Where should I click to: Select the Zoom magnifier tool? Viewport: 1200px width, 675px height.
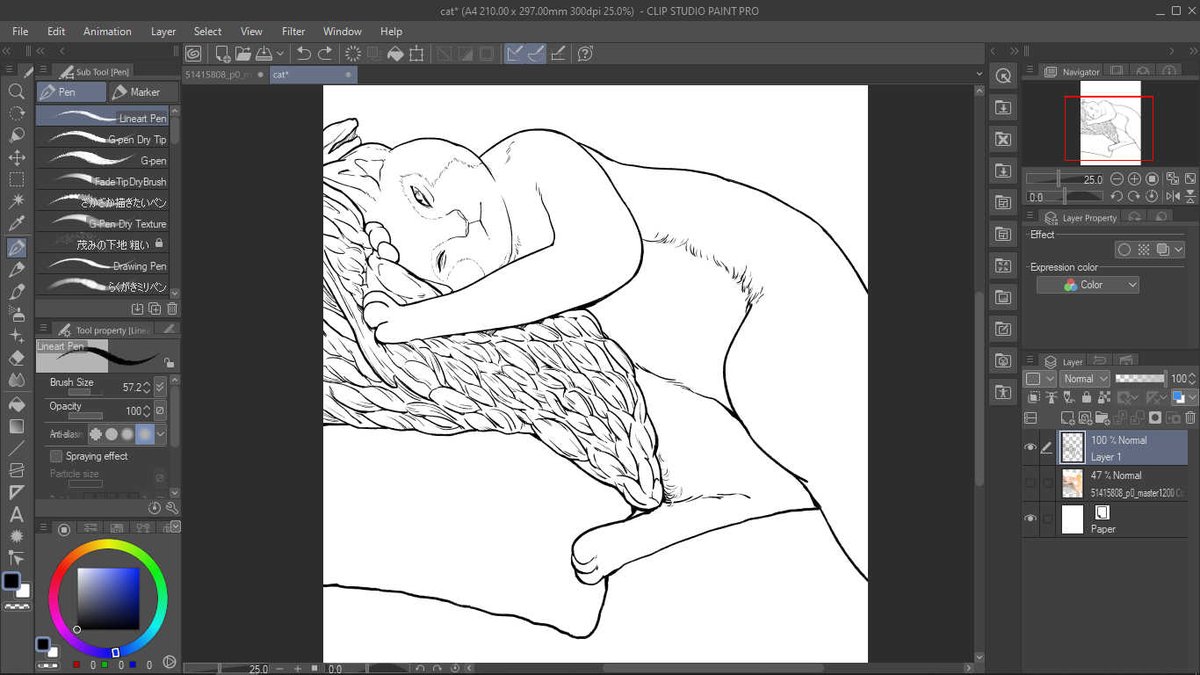[x=16, y=91]
